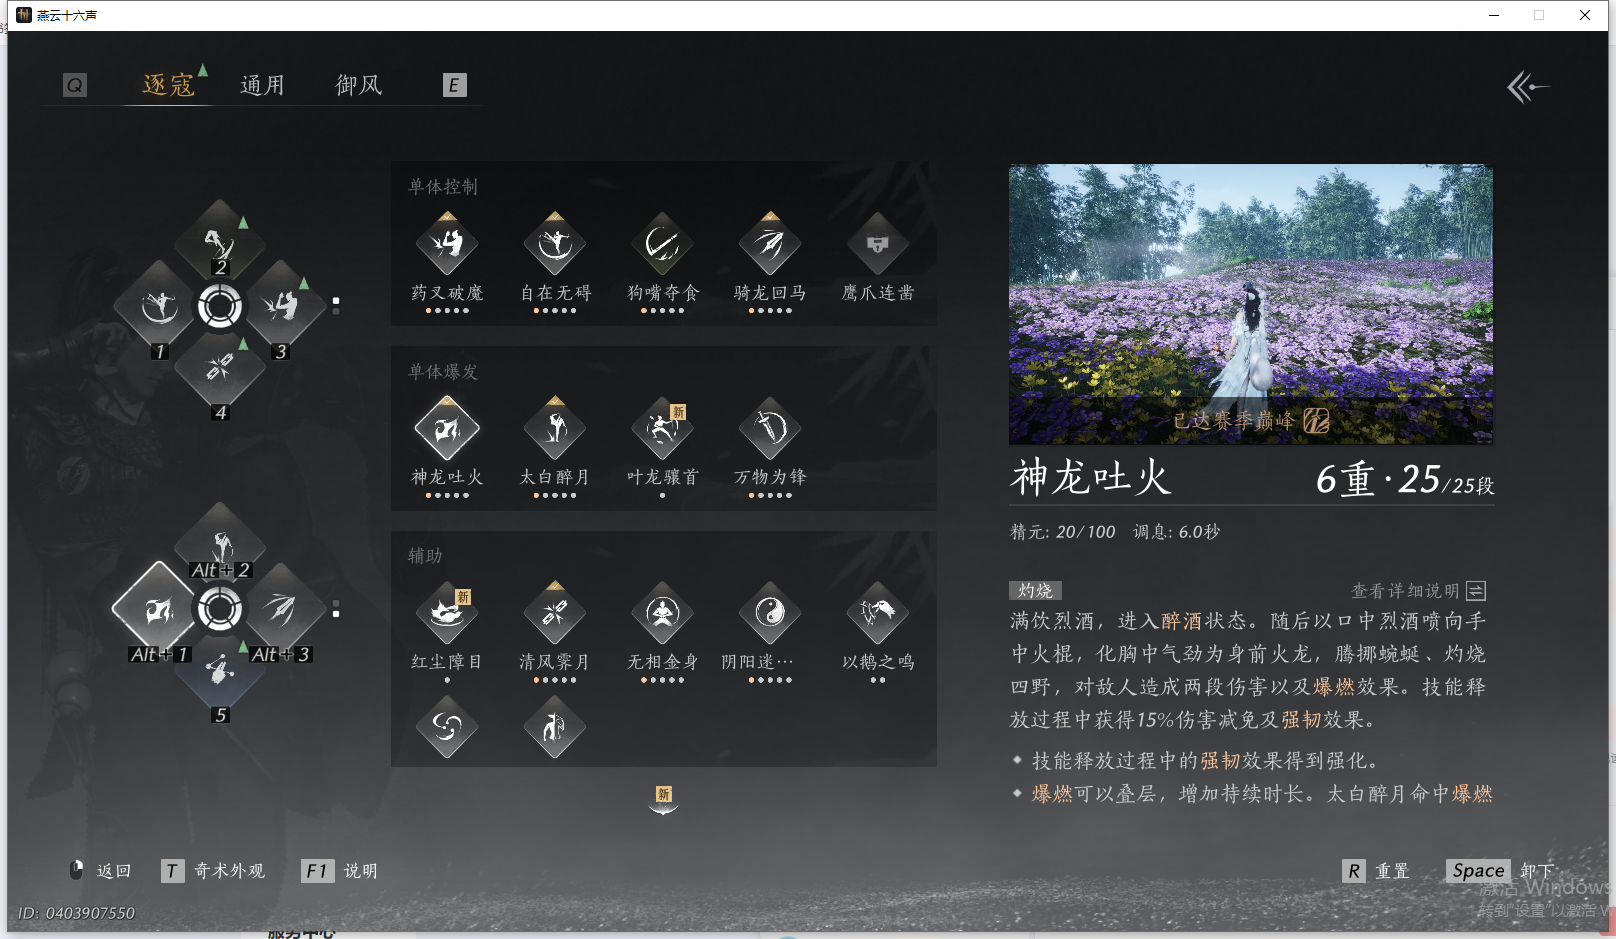Collapse the panel with the top-right arrows
Screen dimensions: 1616x939
coord(1527,88)
